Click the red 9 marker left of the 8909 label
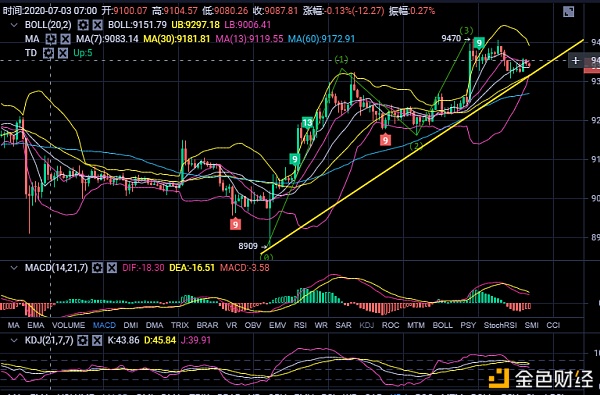 coord(235,224)
